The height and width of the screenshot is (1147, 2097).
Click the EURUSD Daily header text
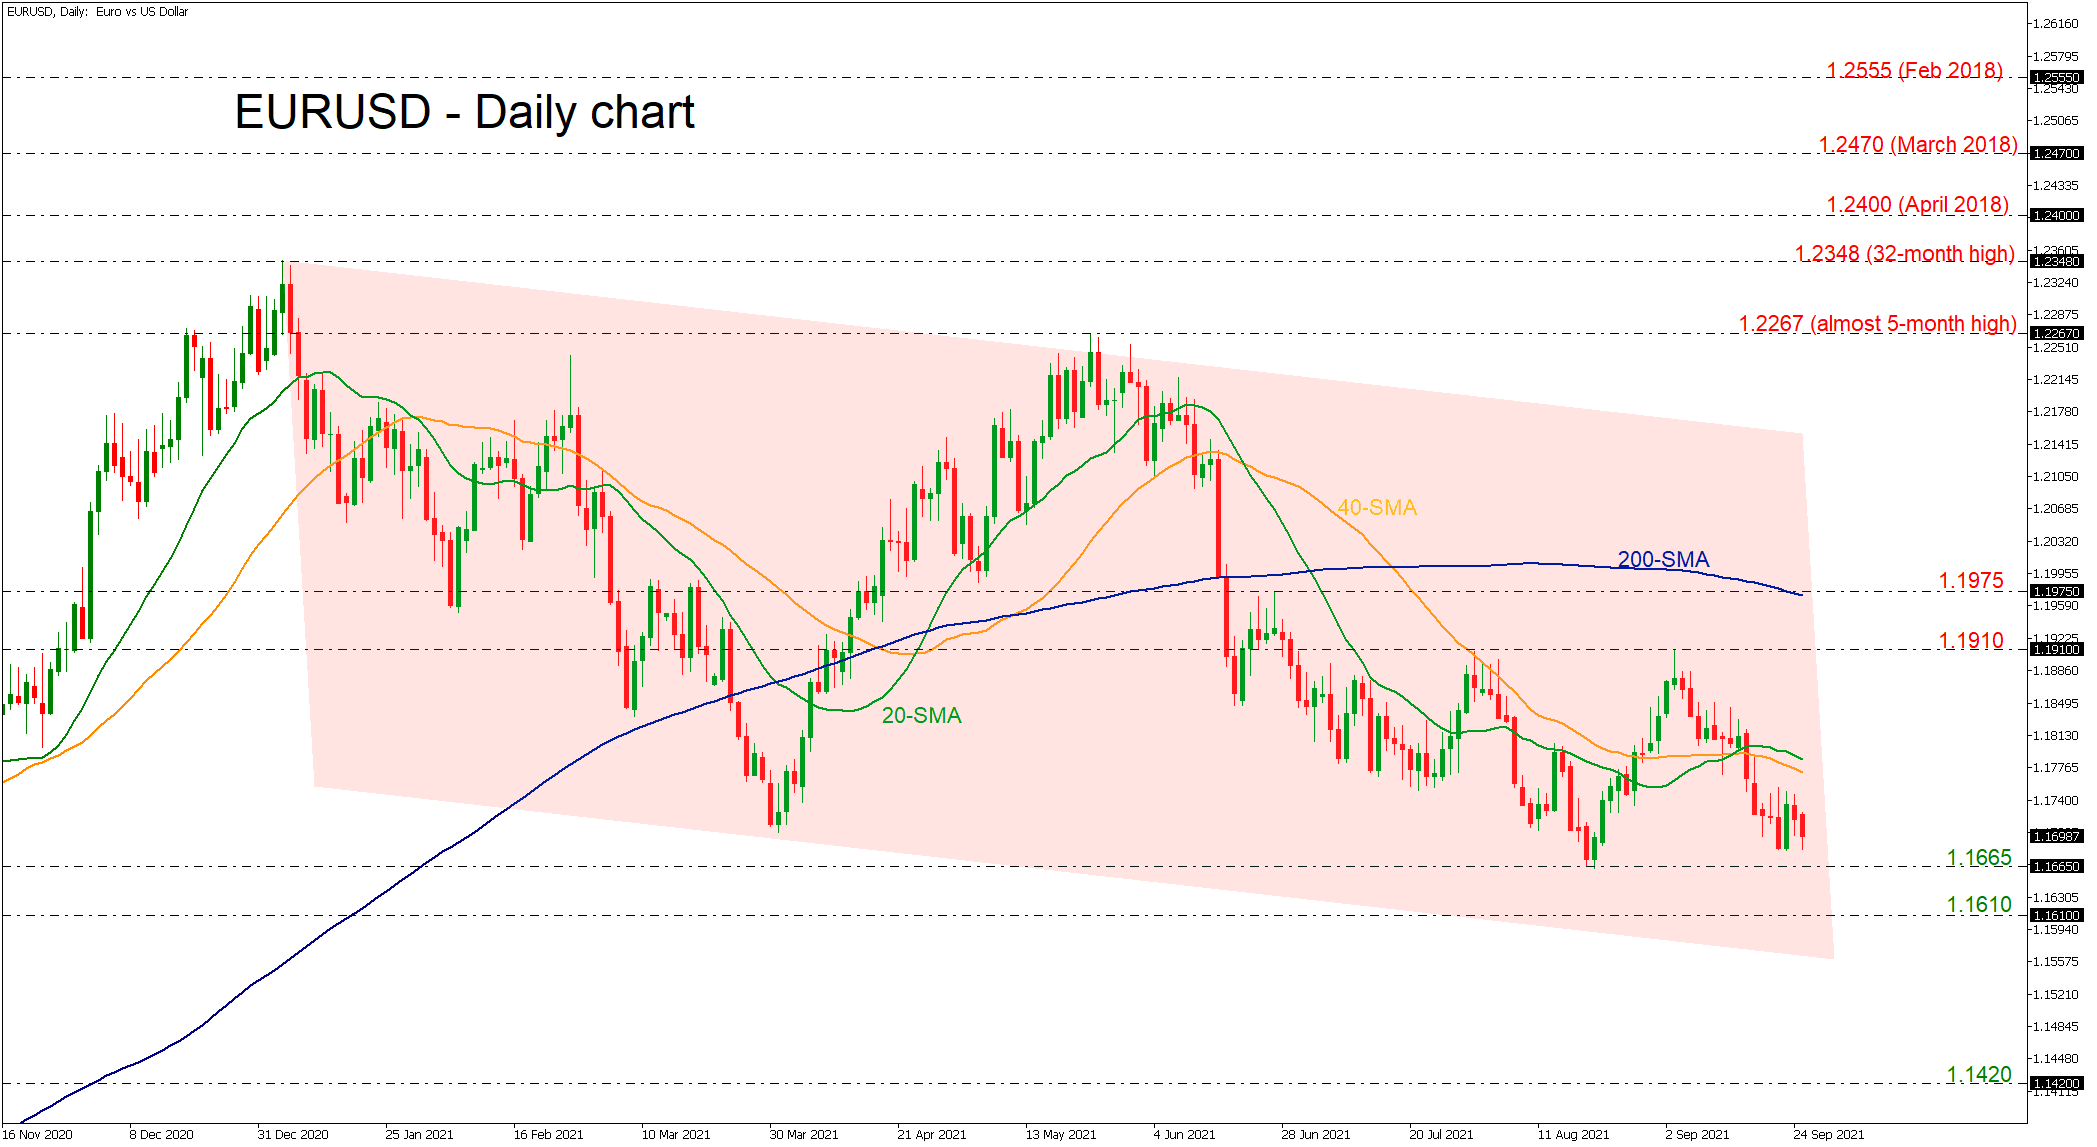point(97,12)
